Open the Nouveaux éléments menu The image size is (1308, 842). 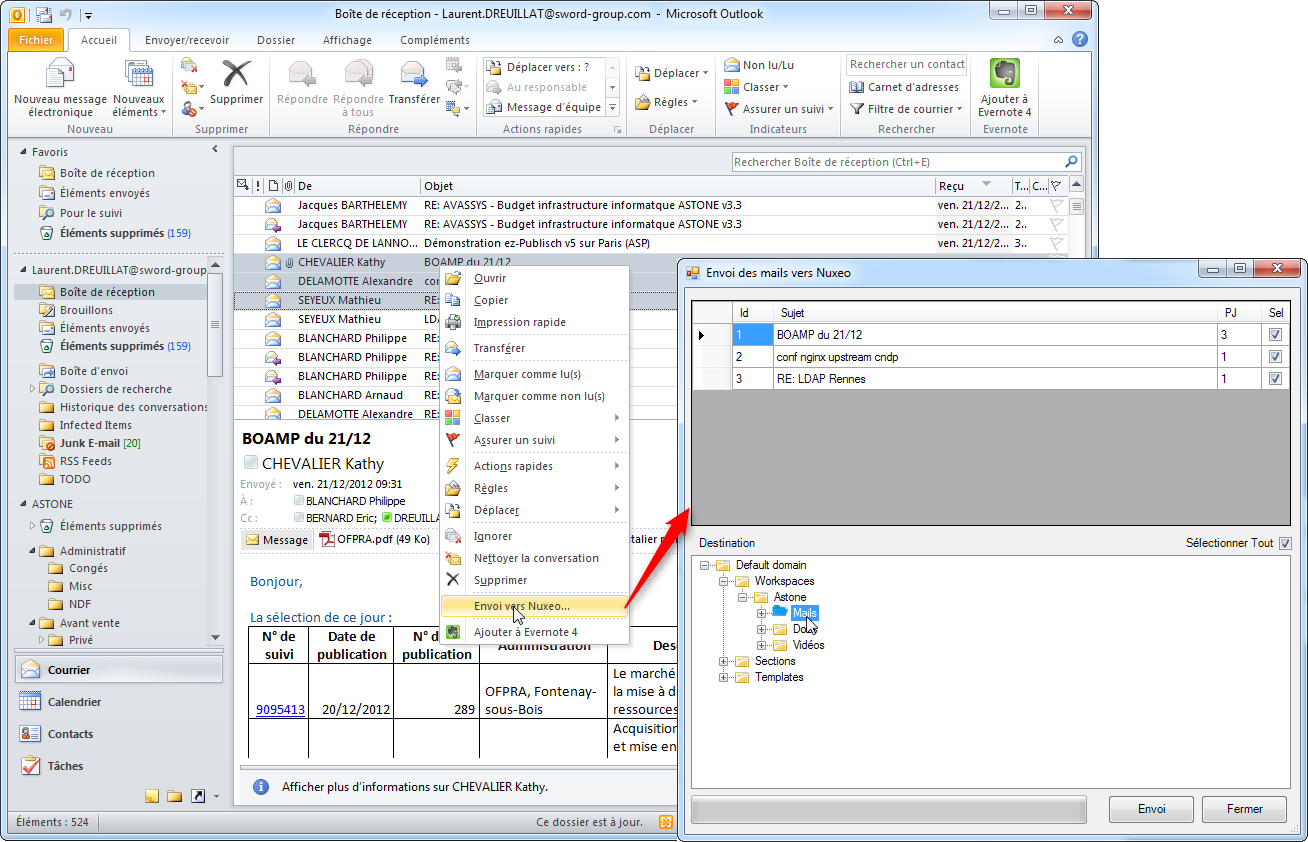[138, 88]
